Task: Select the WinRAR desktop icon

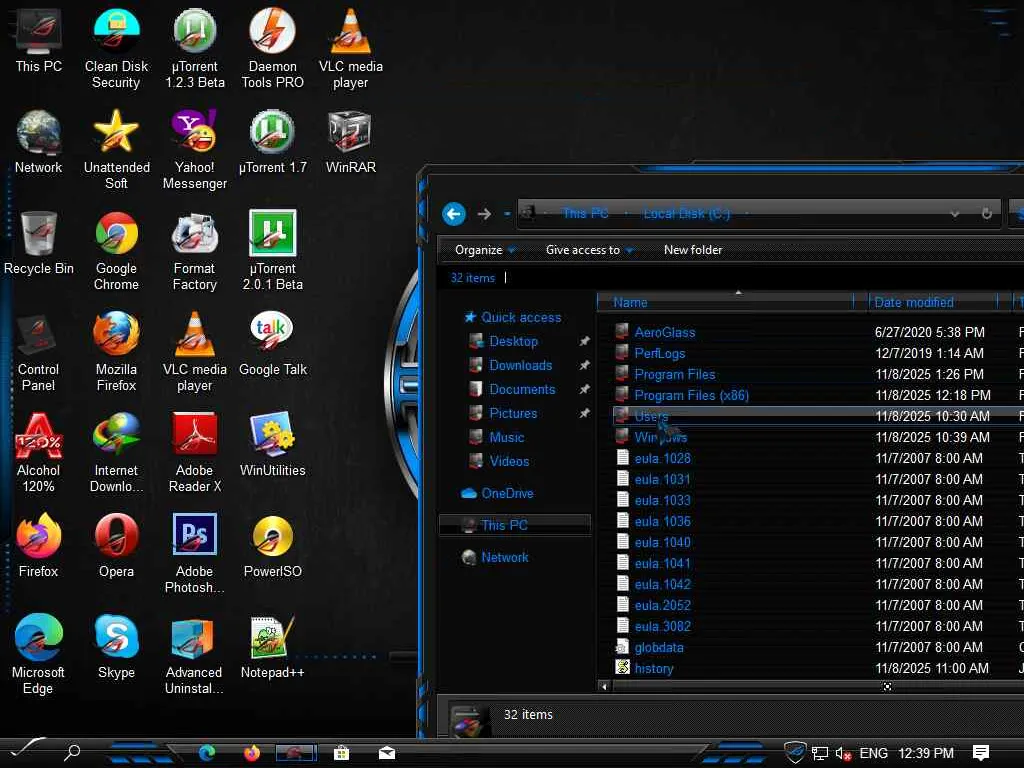Action: 351,142
